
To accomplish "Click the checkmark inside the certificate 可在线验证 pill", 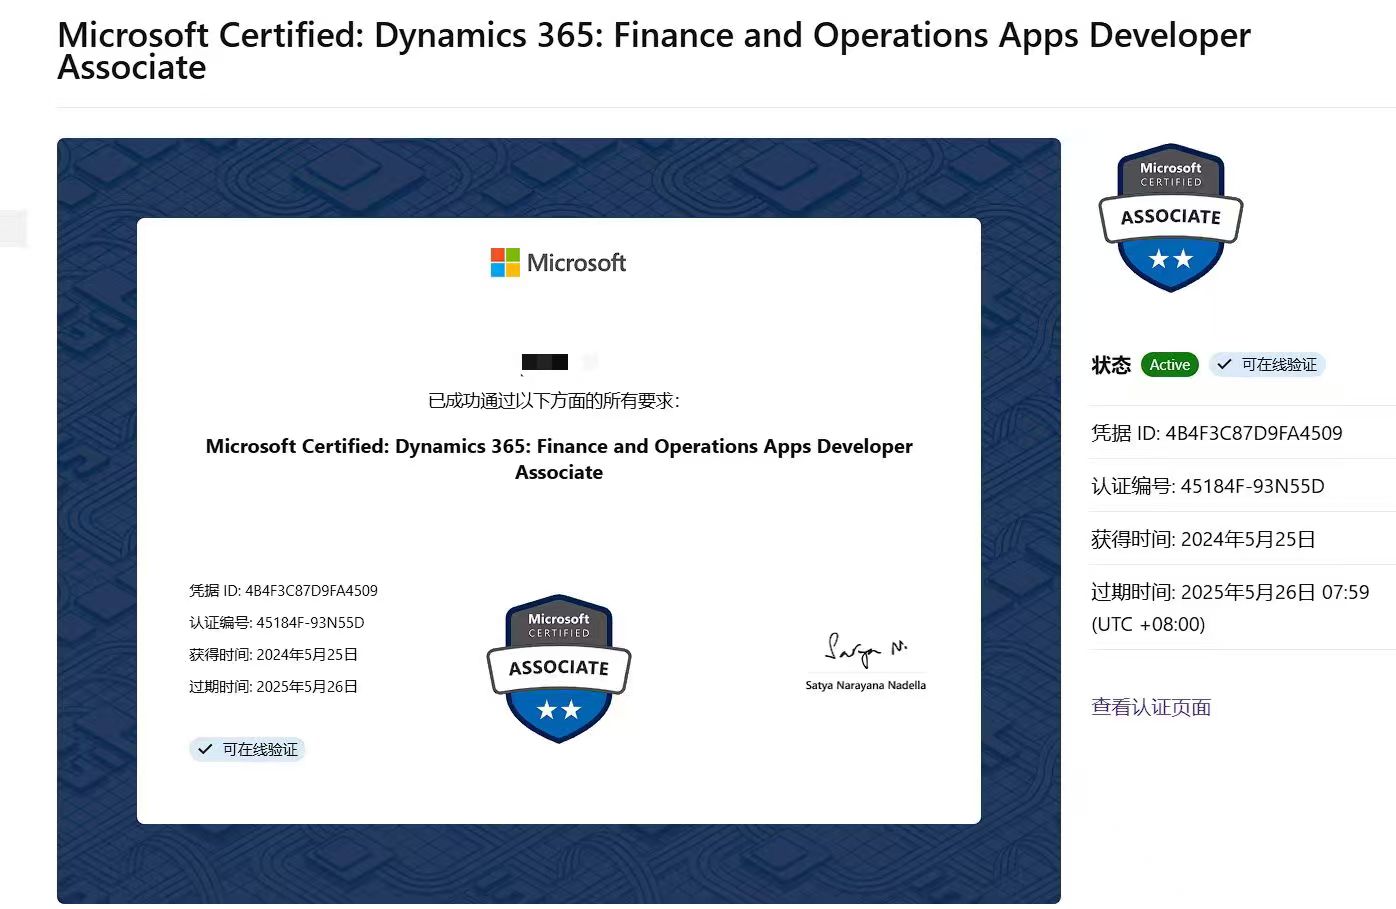I will [204, 749].
